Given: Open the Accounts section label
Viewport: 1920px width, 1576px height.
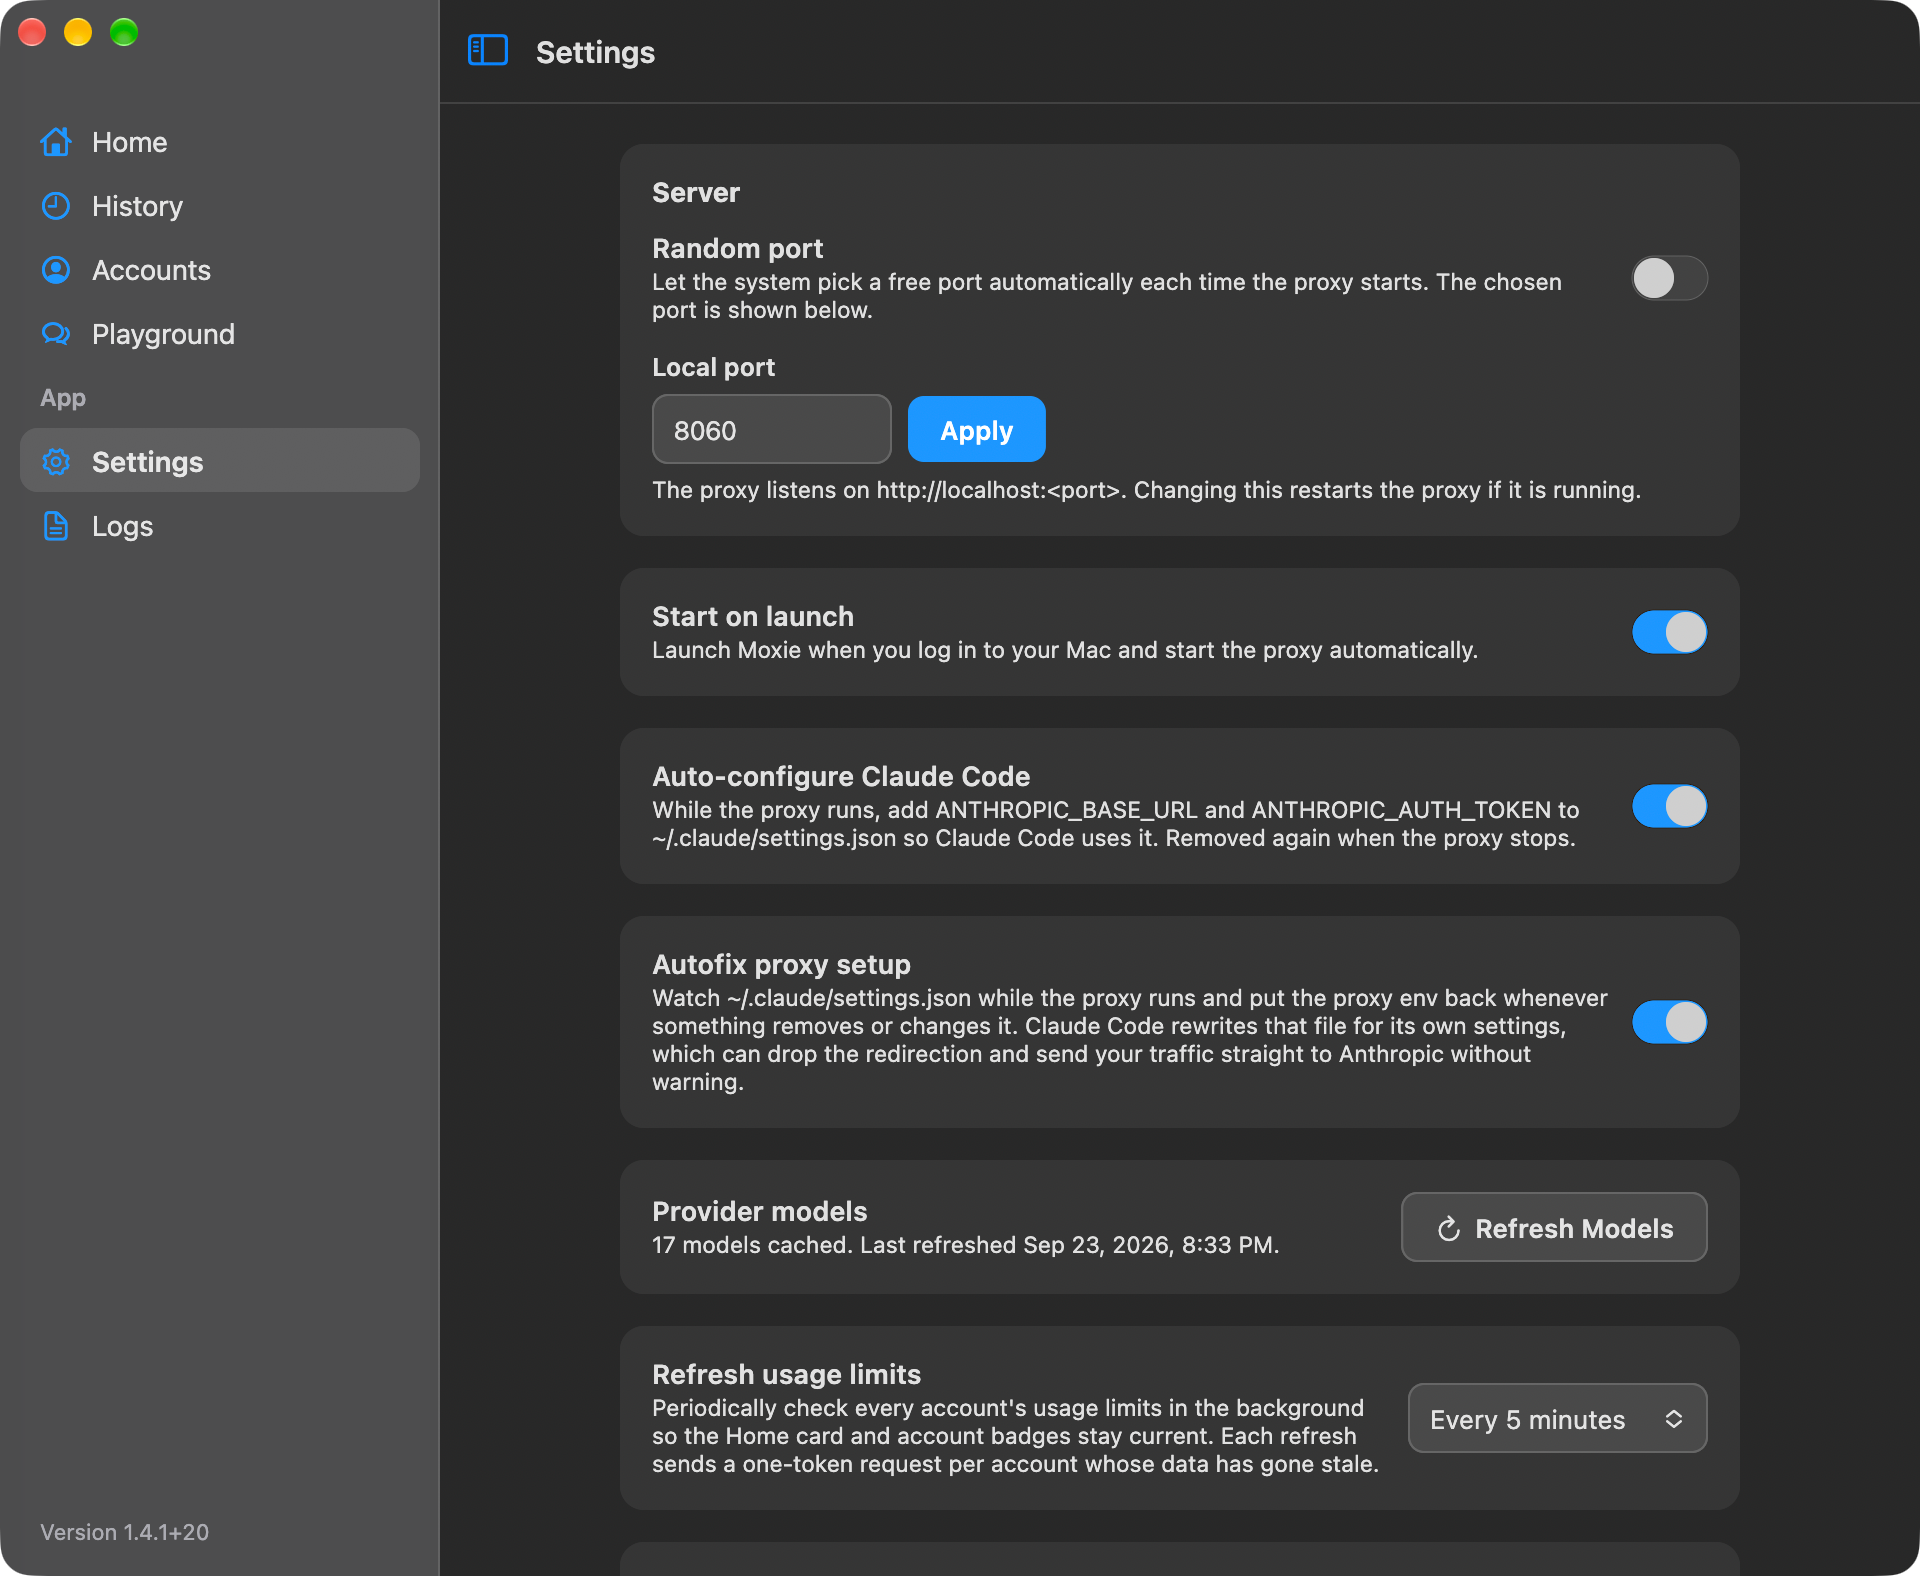Looking at the screenshot, I should 151,270.
